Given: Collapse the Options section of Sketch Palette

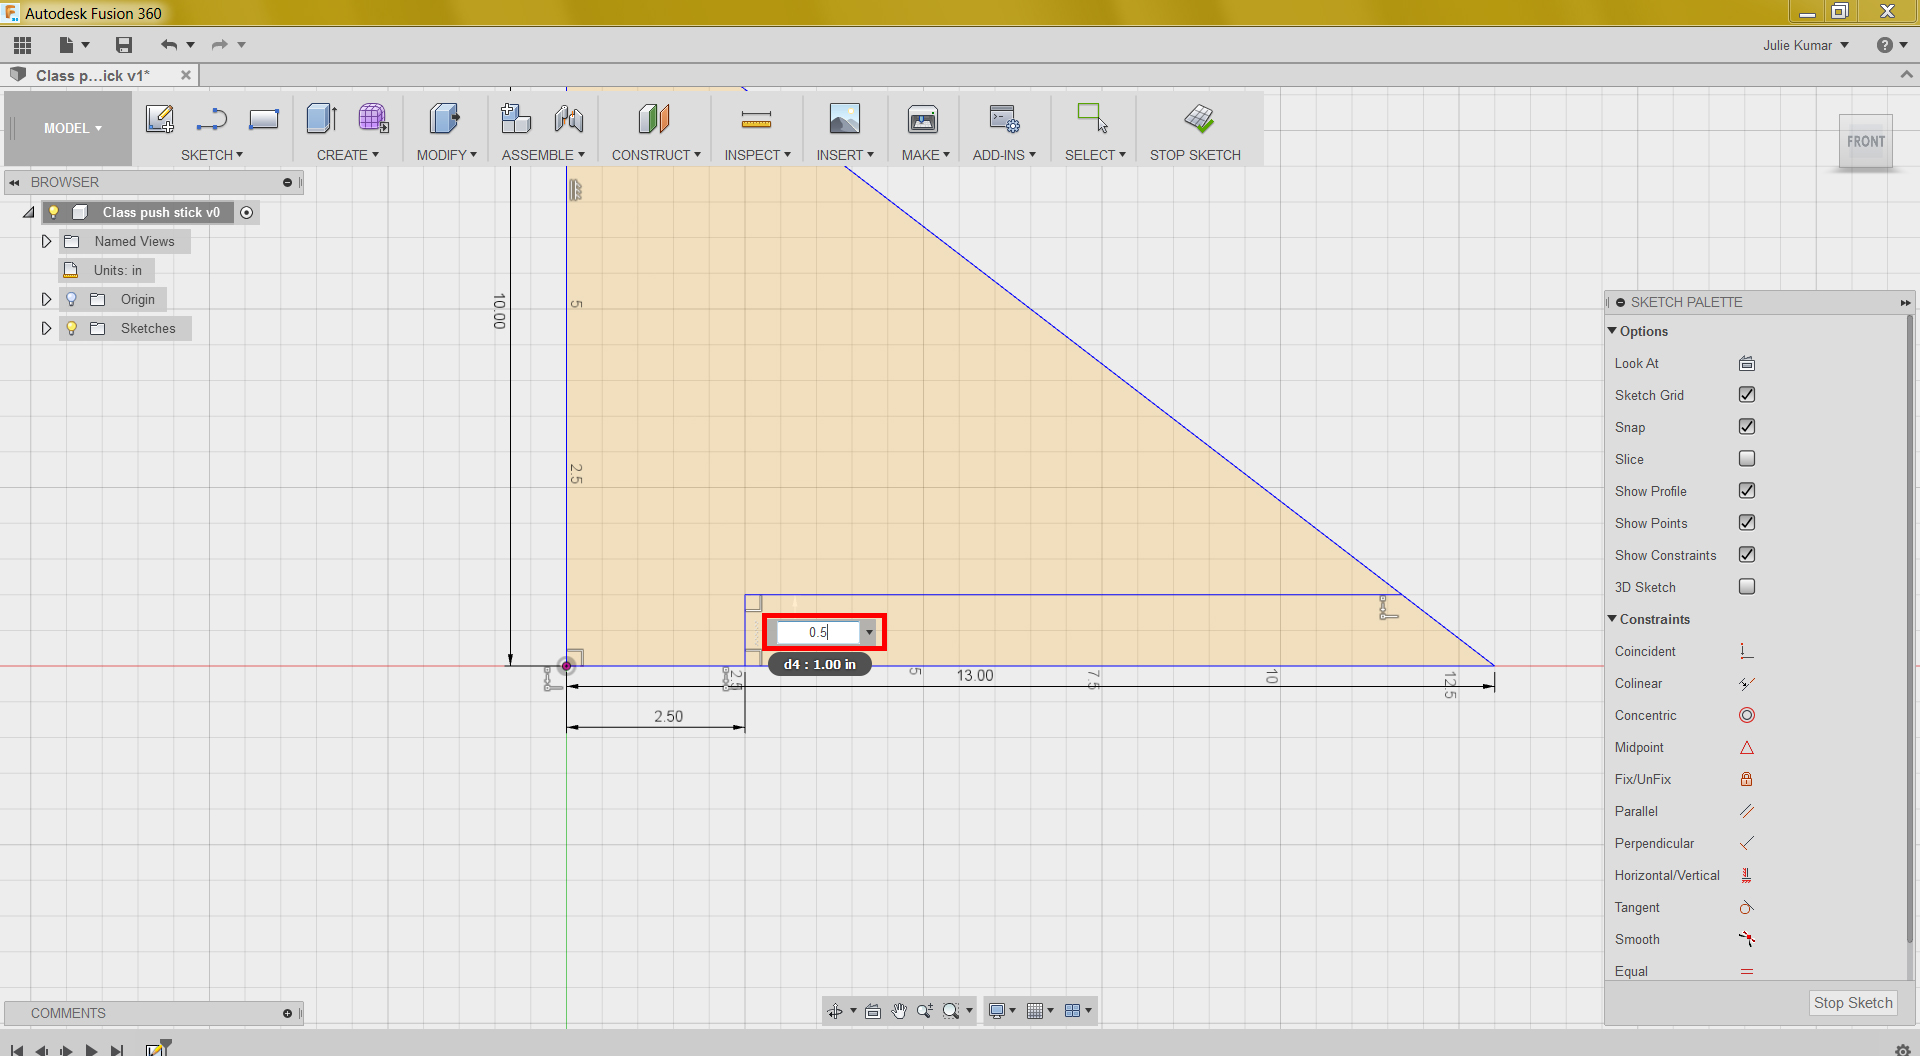Looking at the screenshot, I should [x=1612, y=331].
